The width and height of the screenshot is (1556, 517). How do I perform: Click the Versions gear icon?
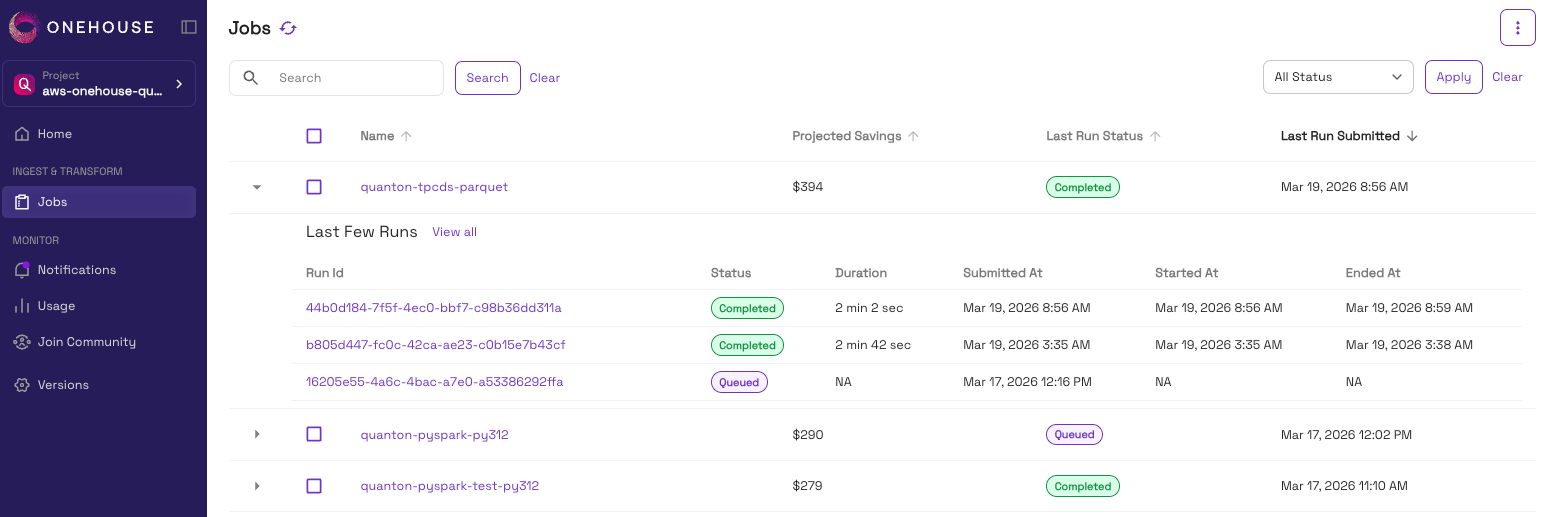tap(22, 385)
